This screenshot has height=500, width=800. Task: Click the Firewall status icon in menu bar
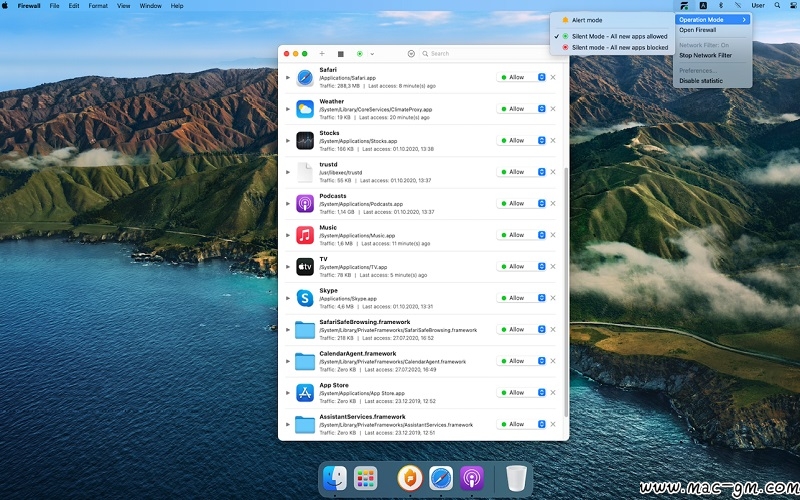click(684, 6)
